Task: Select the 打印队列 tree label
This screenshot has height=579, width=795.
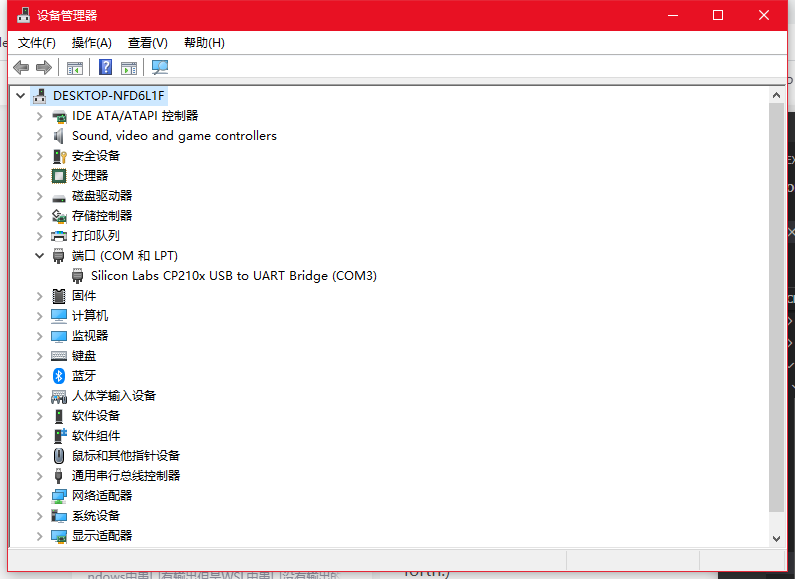Action: [x=96, y=236]
